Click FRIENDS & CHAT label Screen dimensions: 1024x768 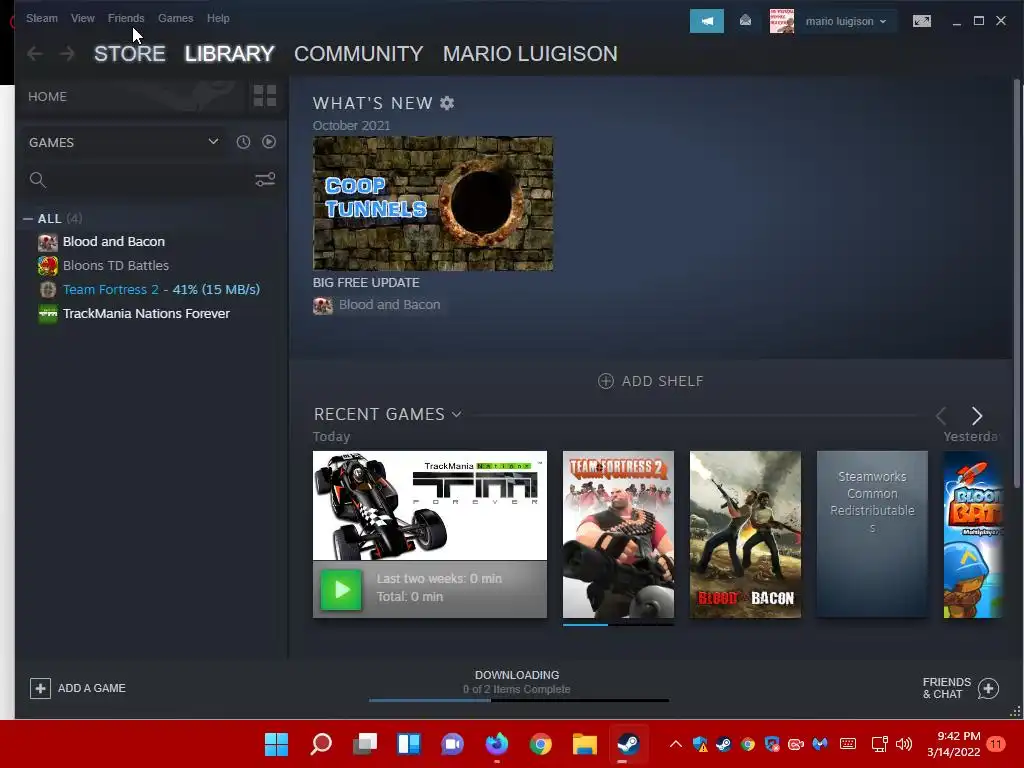(946, 688)
